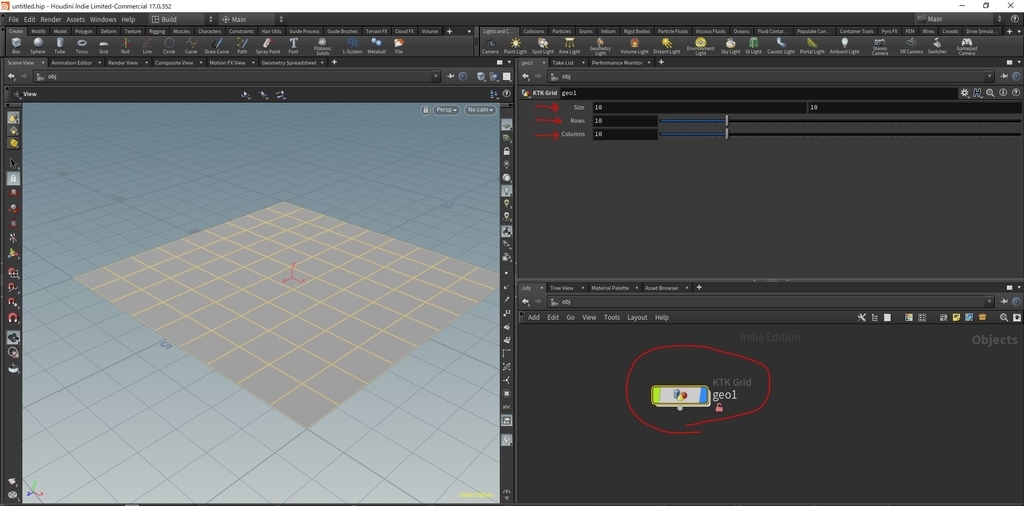Open parameter gear menu for geo1

coord(965,93)
